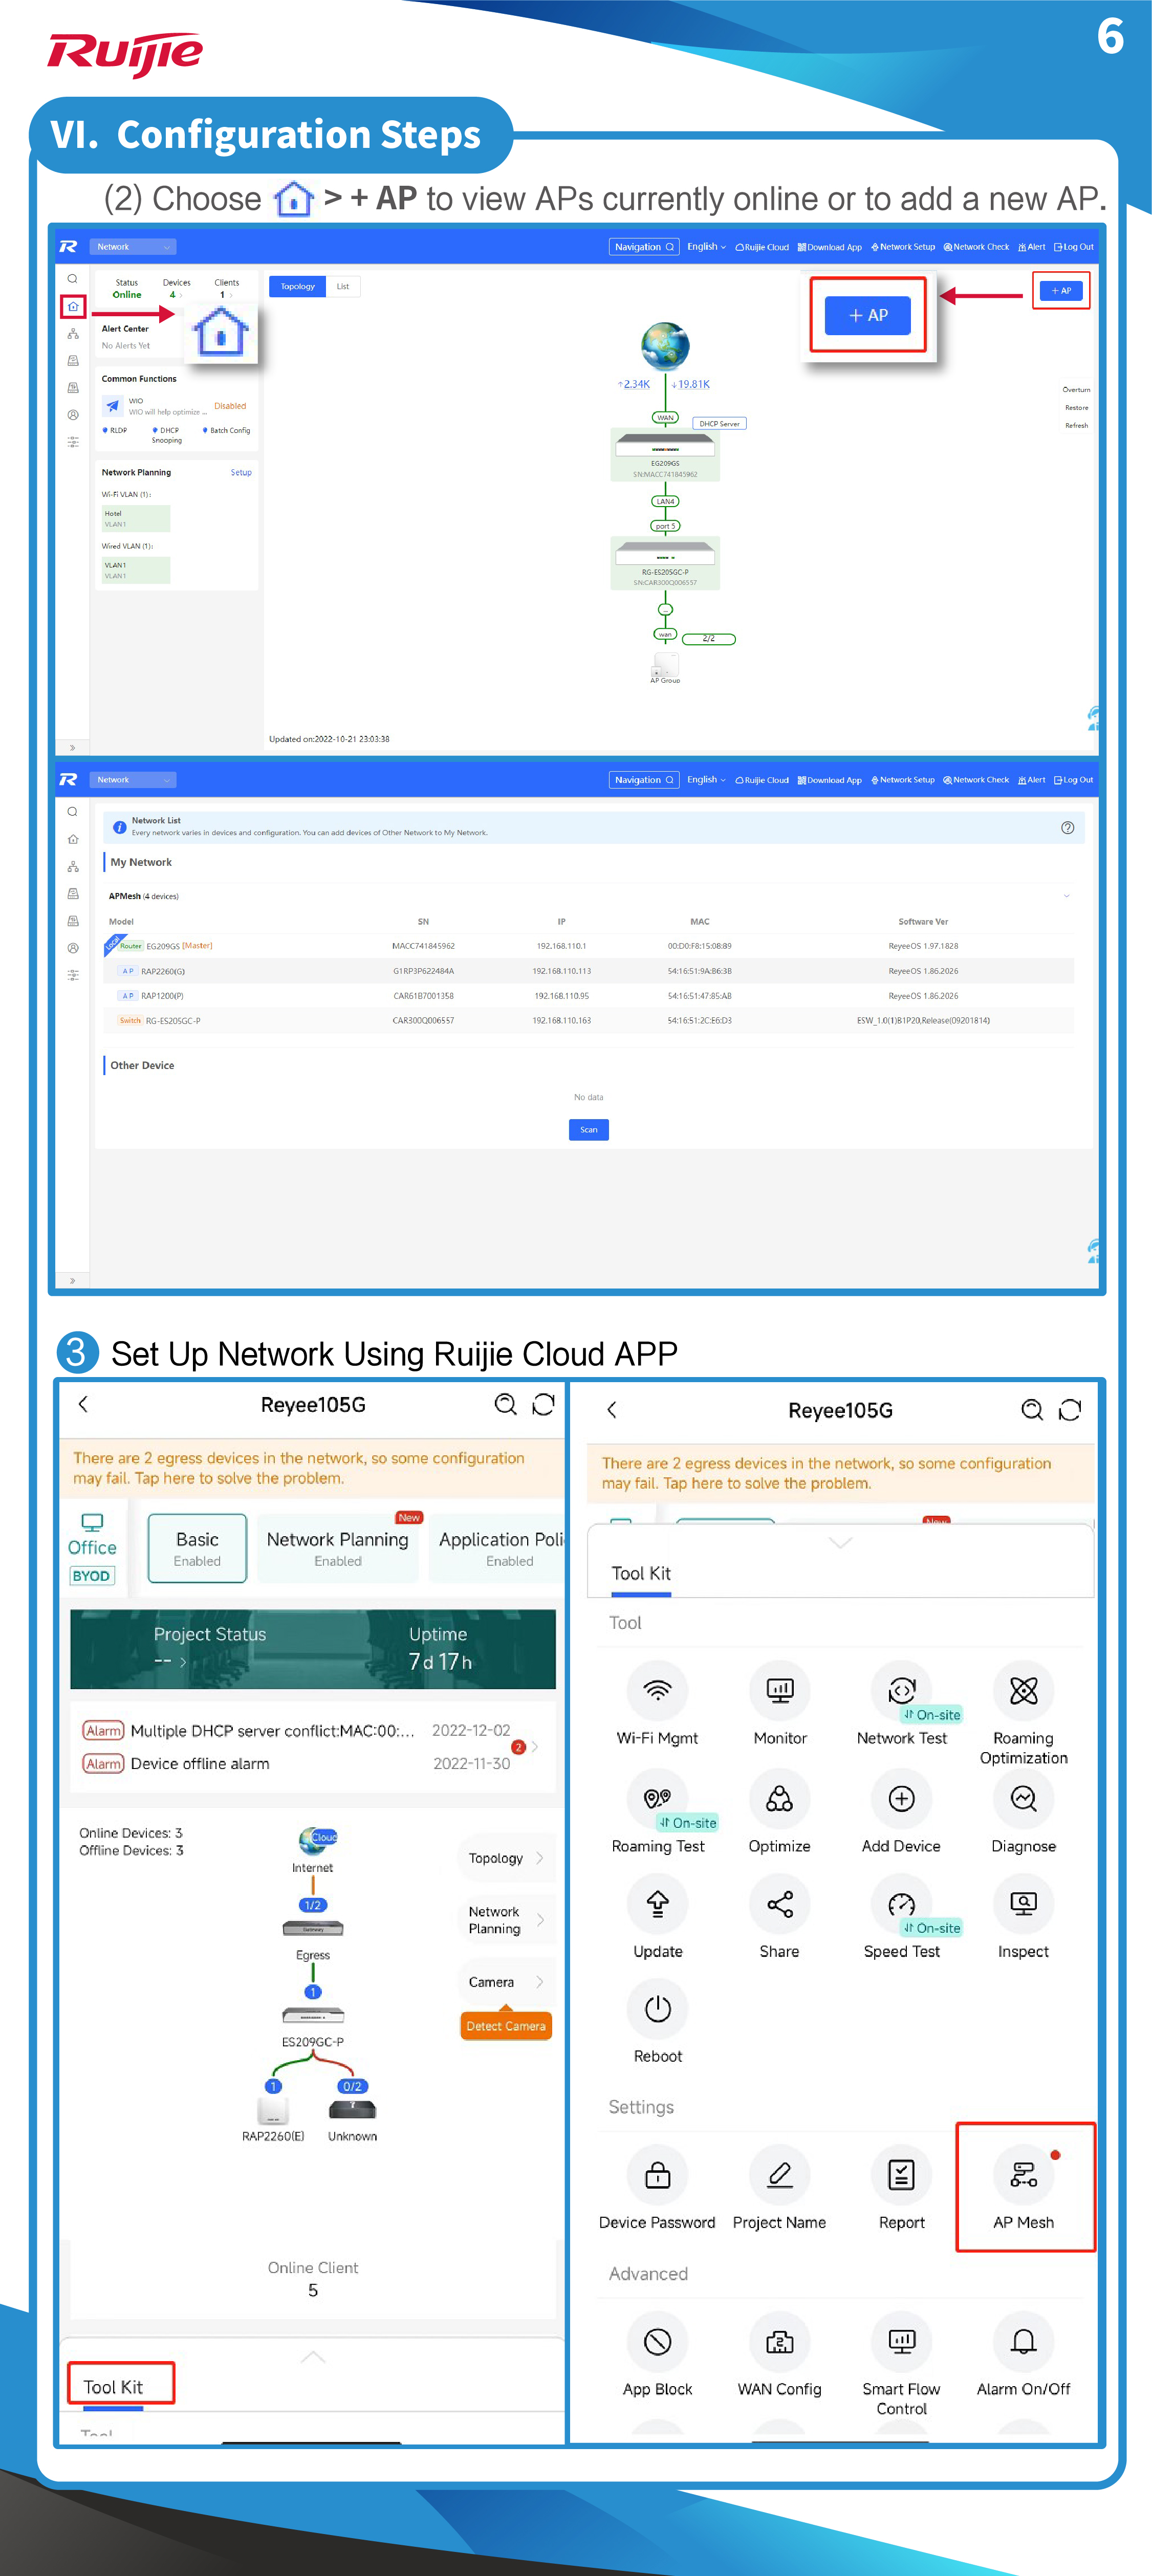Switch to the Topology tab in web view
This screenshot has width=1152, height=2576.
click(297, 287)
